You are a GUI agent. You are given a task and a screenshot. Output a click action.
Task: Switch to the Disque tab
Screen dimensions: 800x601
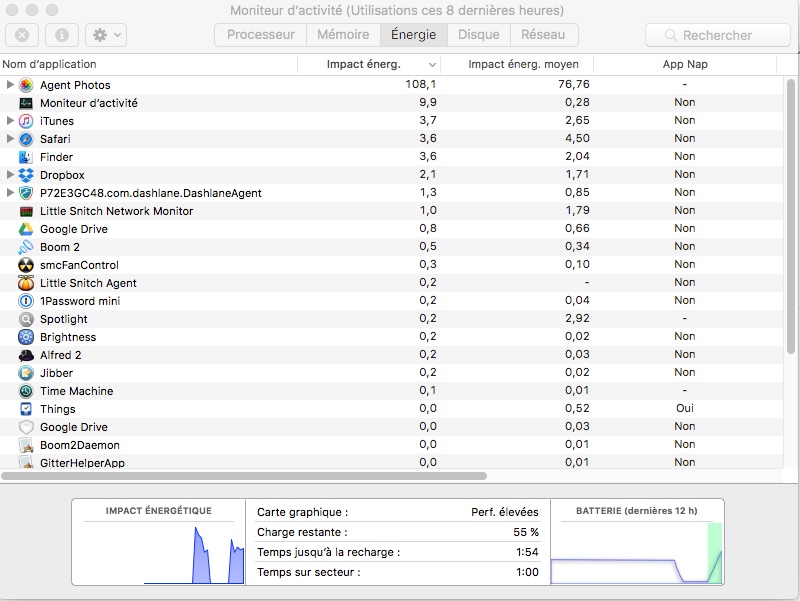click(x=479, y=35)
